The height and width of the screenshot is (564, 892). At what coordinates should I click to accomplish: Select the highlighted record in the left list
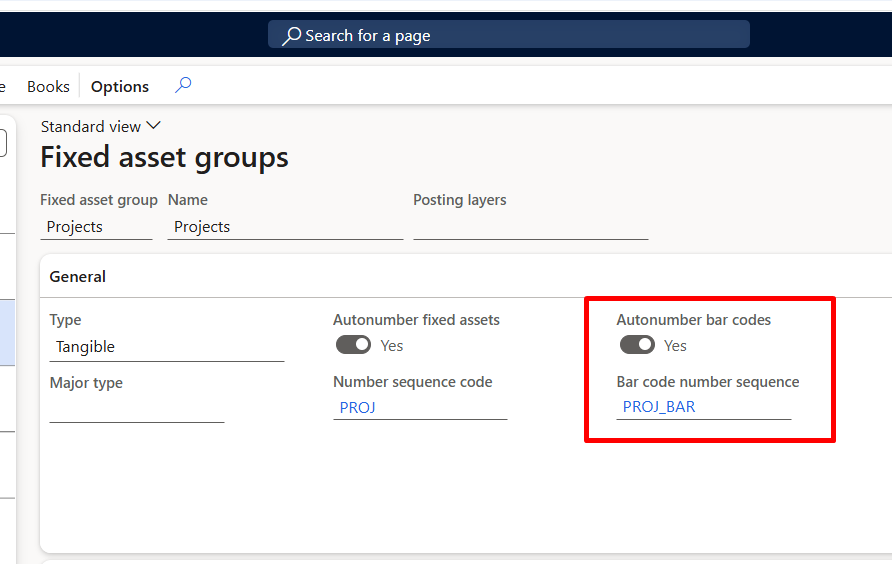coord(7,332)
